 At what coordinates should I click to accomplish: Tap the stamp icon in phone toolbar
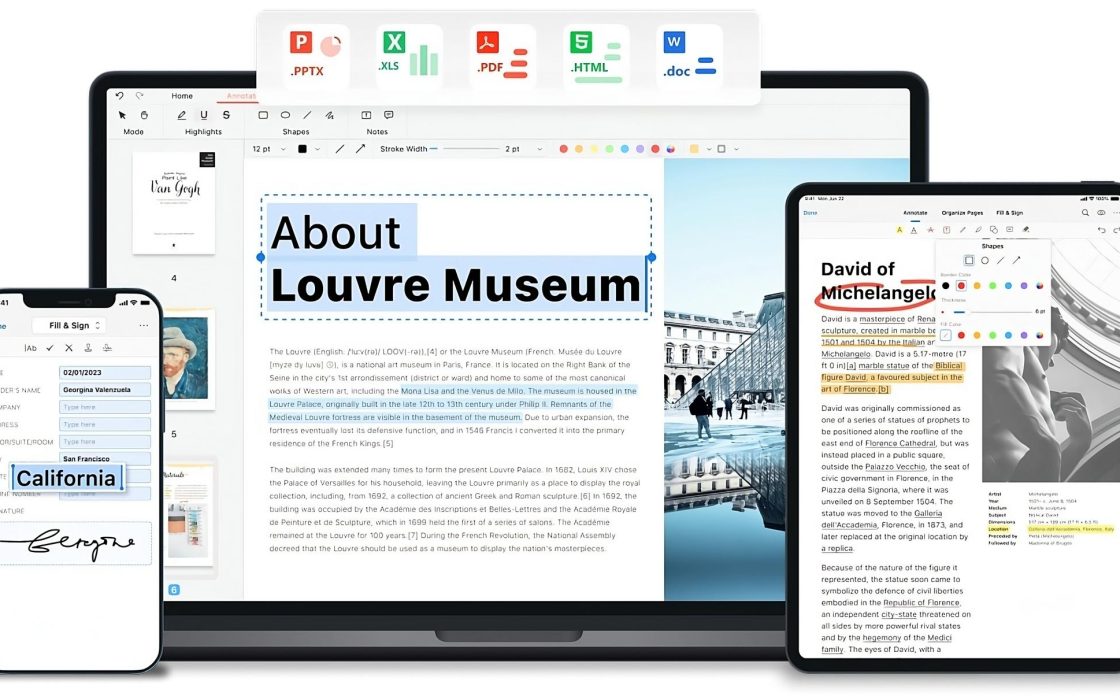(x=89, y=348)
